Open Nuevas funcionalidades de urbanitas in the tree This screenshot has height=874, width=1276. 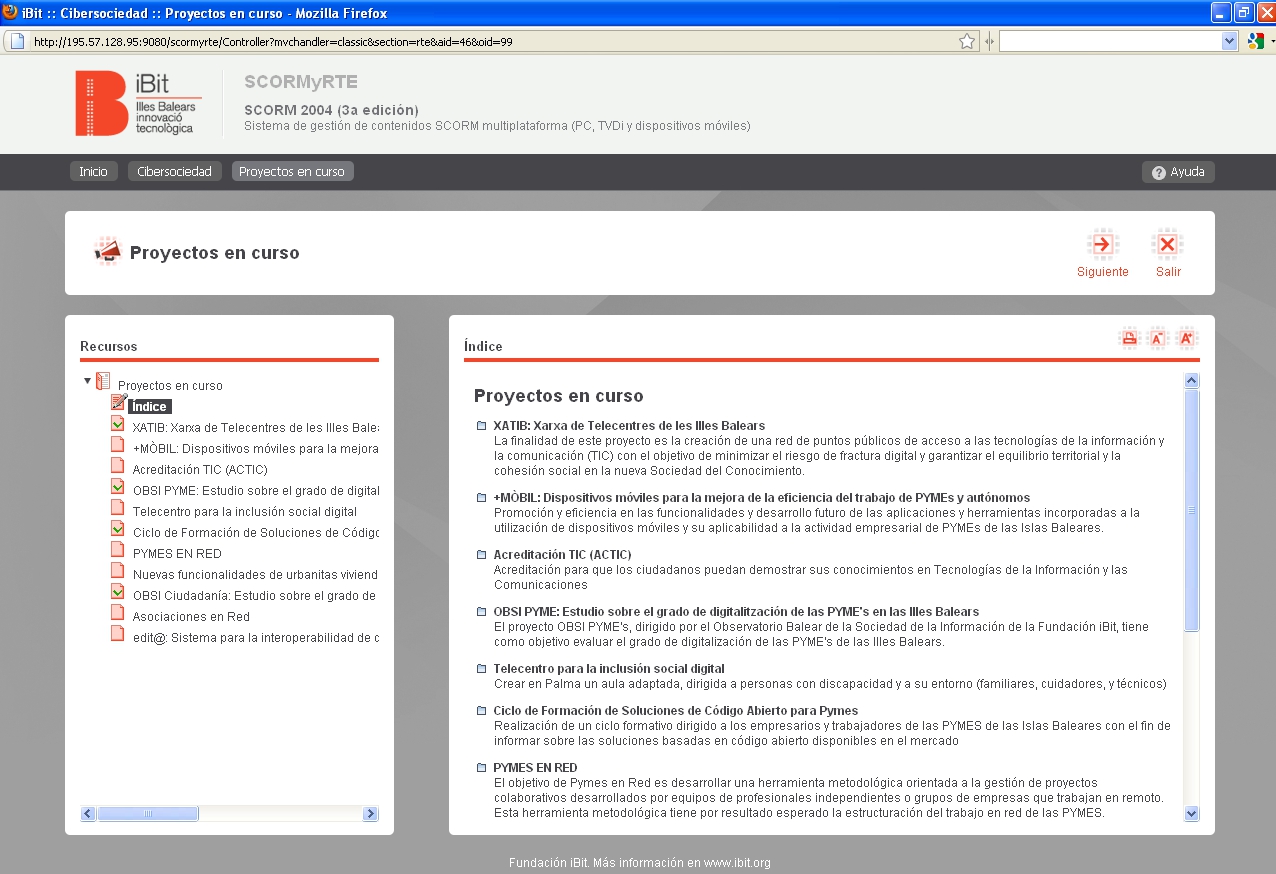(x=255, y=575)
